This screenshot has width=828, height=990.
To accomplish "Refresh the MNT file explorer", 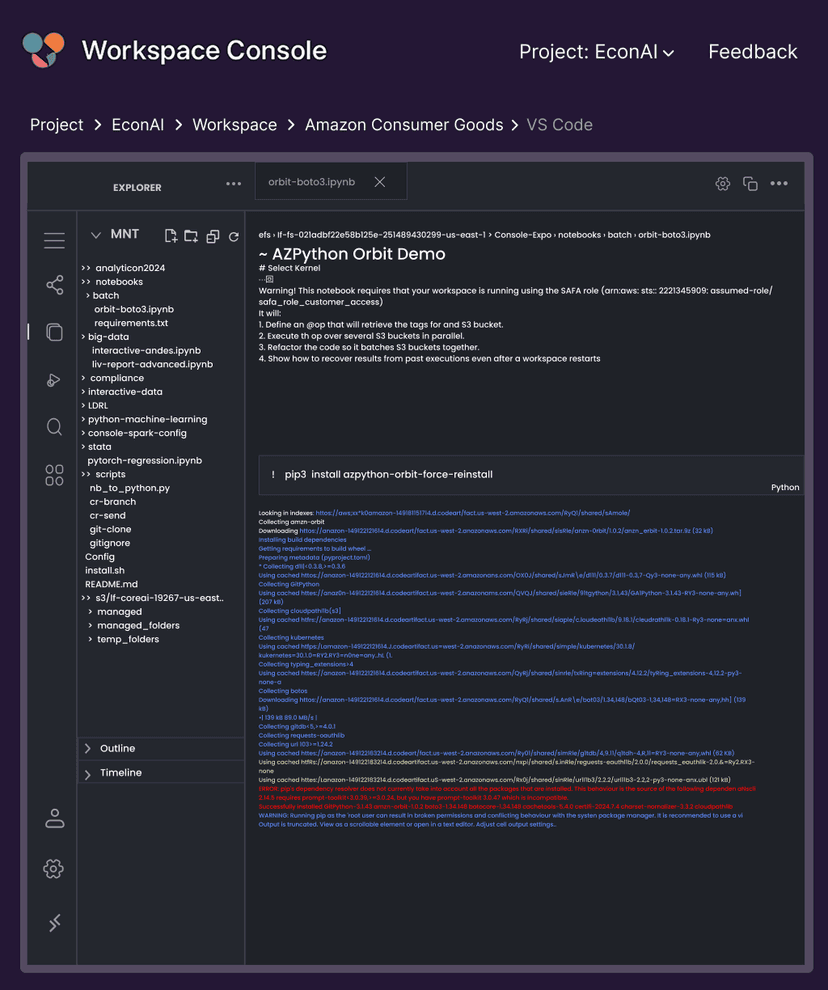I will click(233, 235).
